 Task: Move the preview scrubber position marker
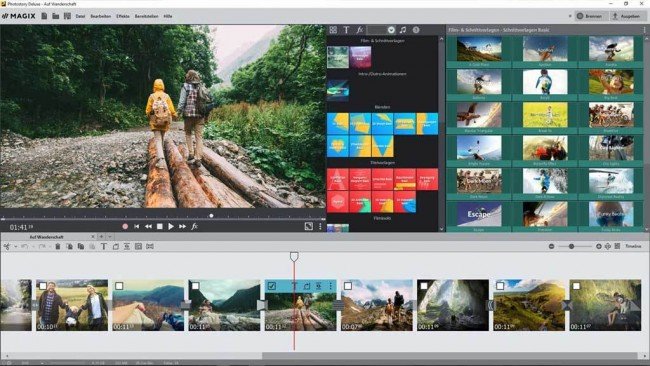pyautogui.click(x=211, y=216)
